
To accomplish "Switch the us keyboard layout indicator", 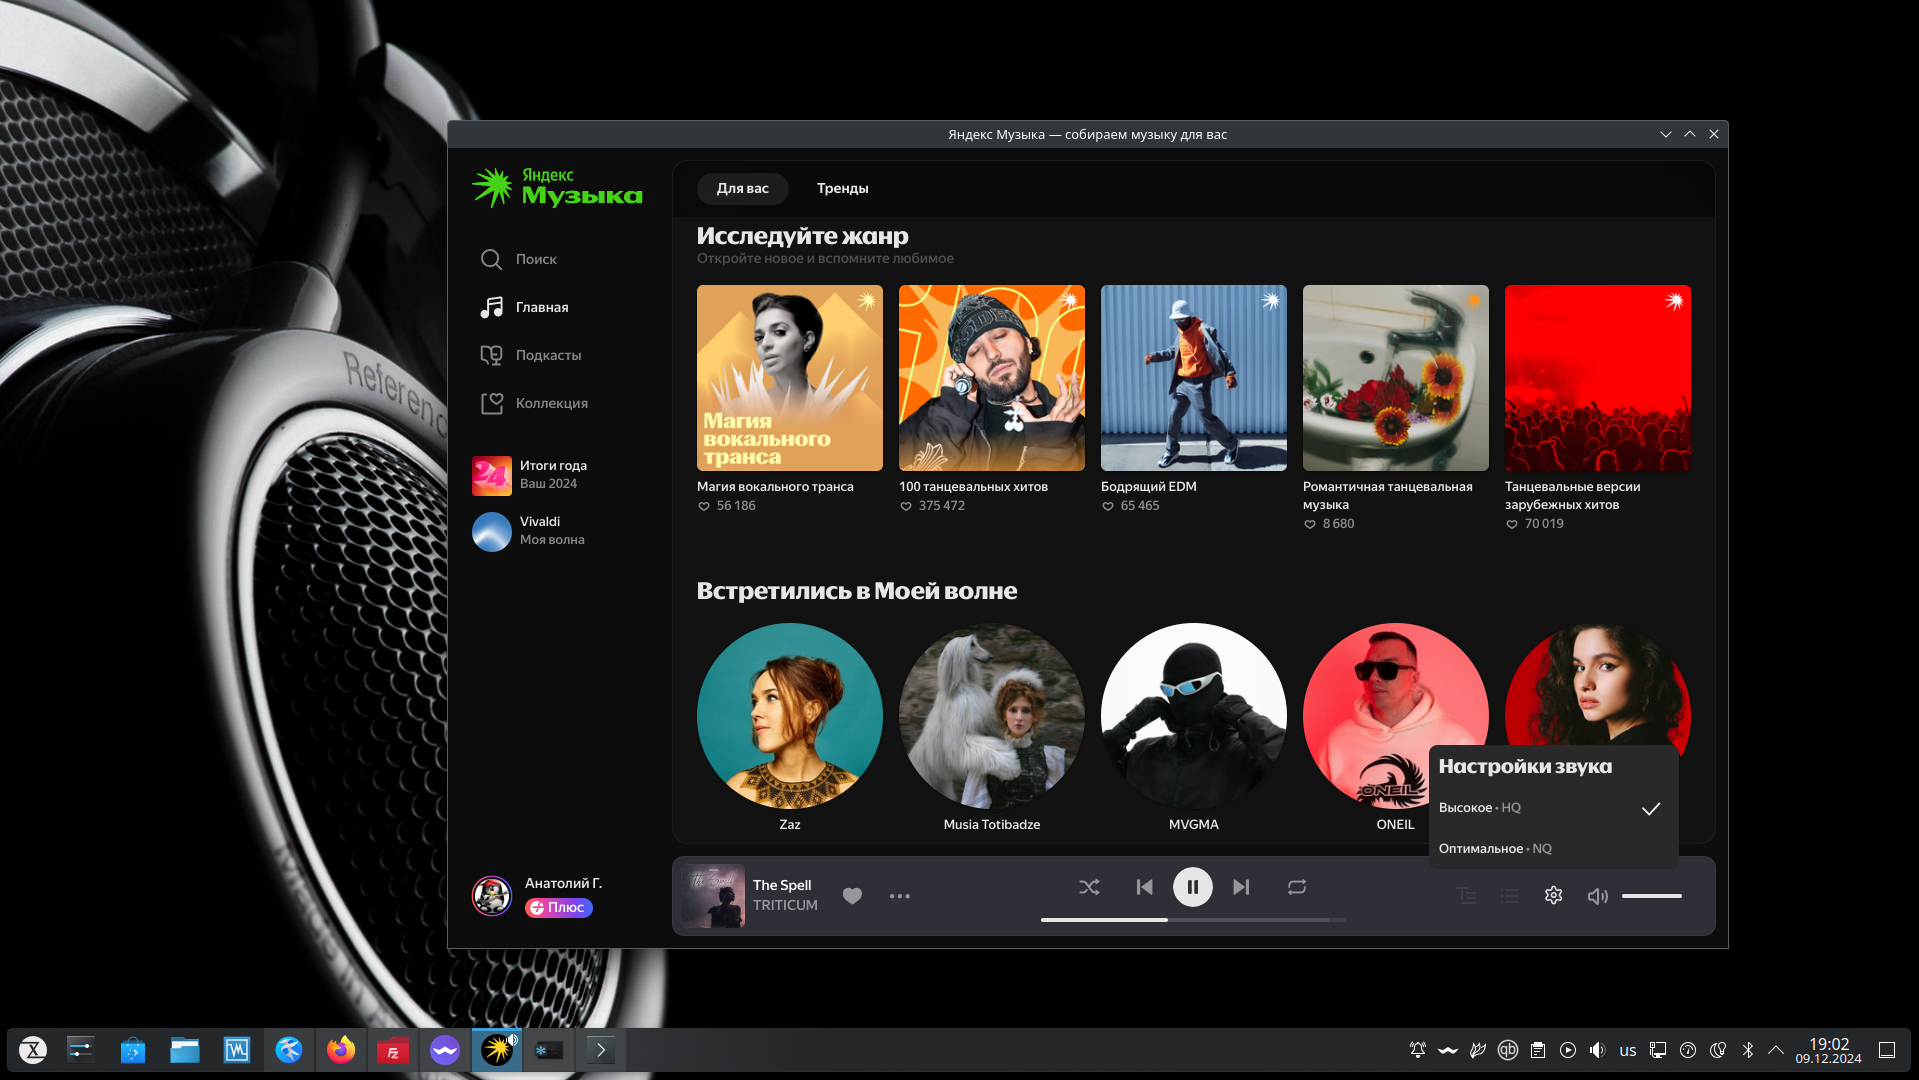I will [1628, 1050].
